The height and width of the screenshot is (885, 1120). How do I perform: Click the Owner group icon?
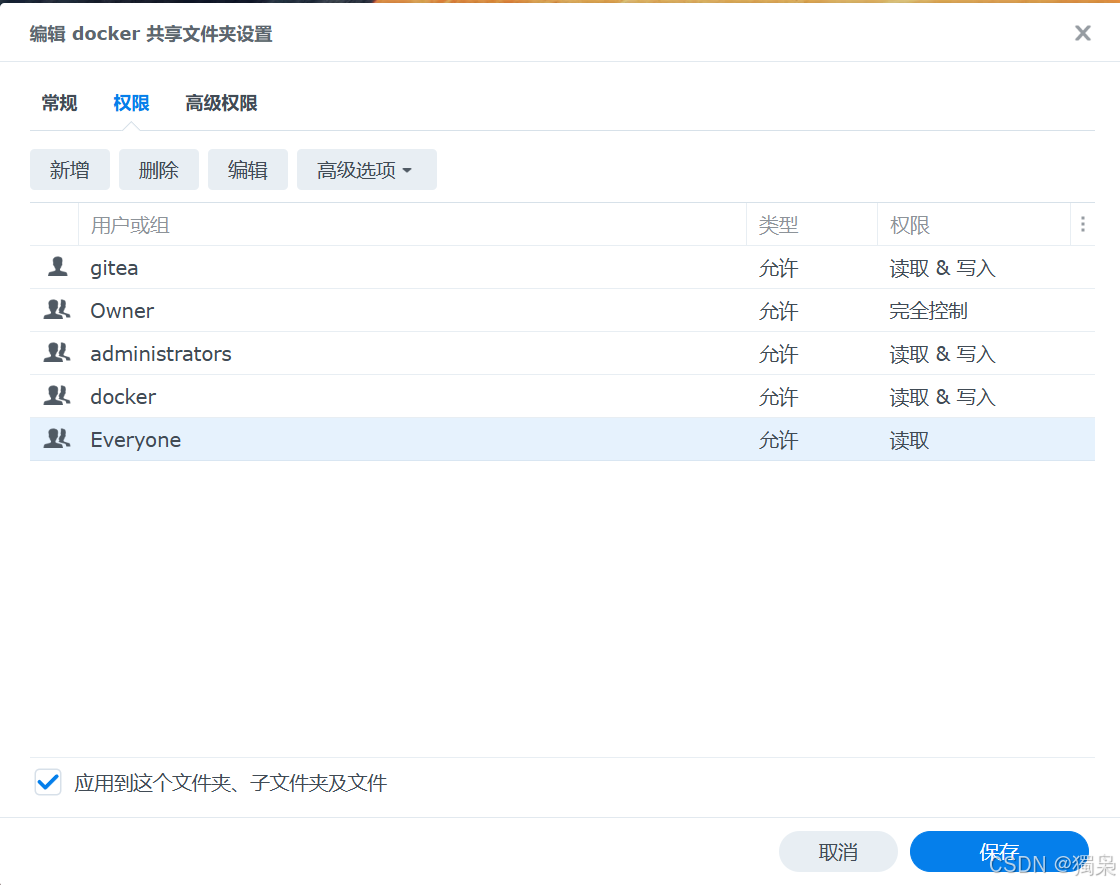pos(57,311)
